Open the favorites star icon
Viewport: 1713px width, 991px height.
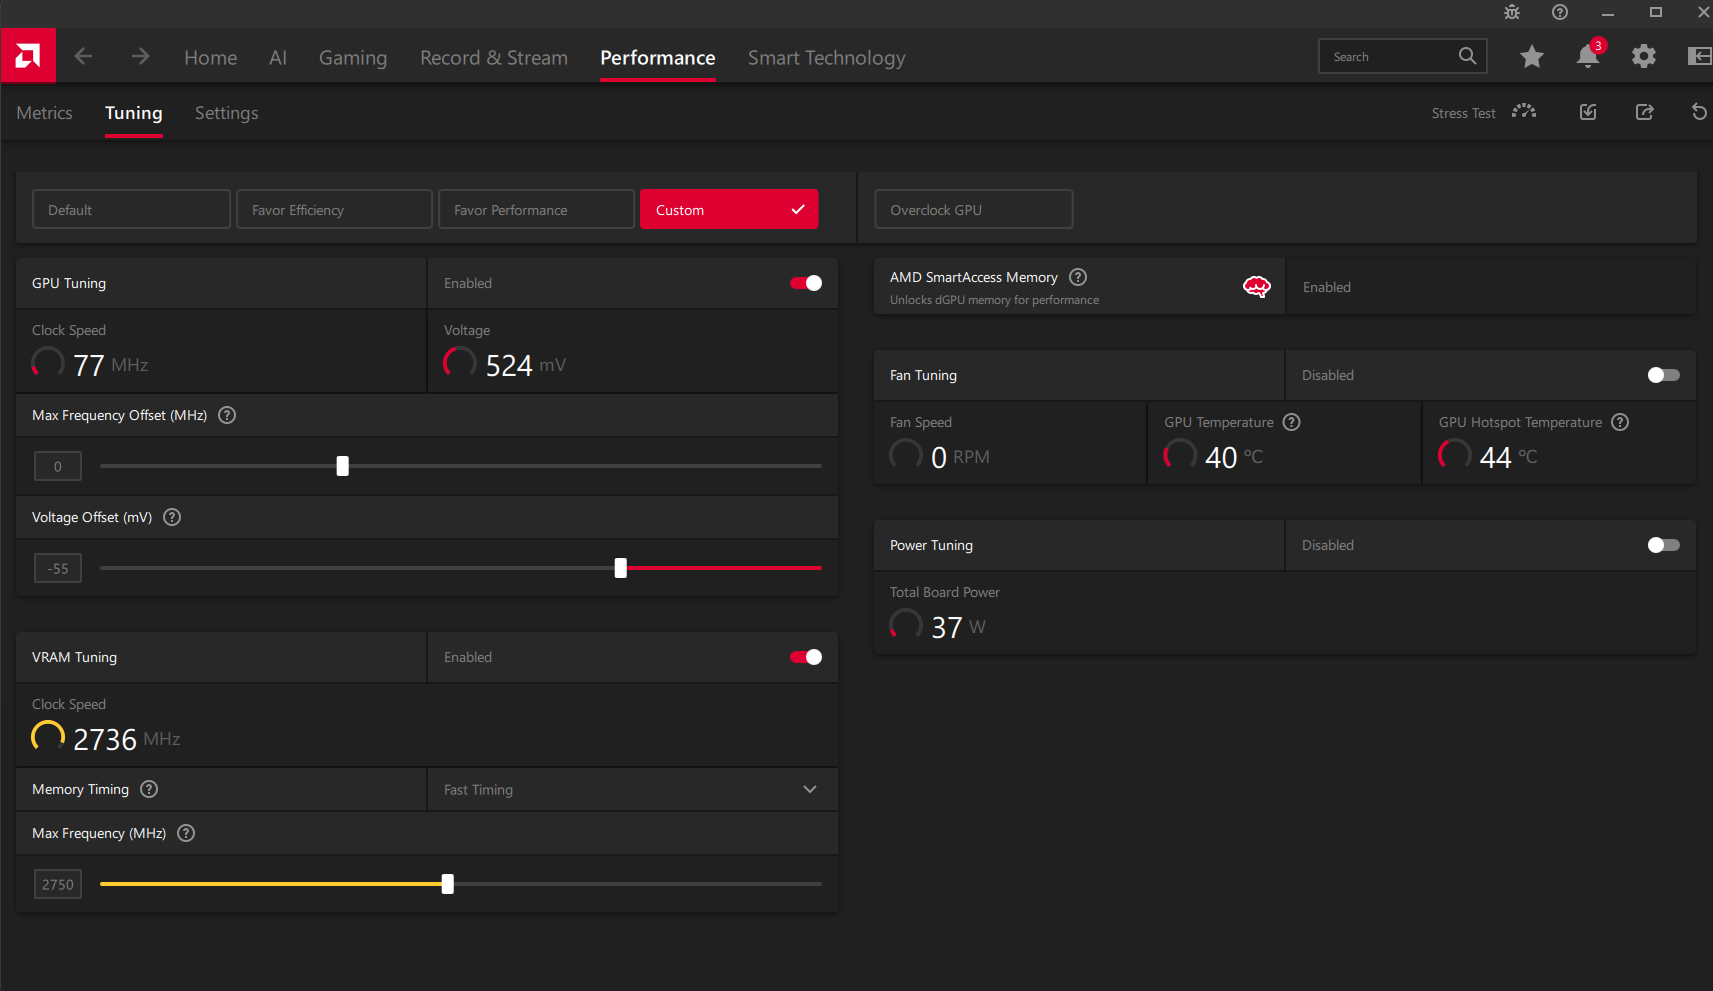[1532, 57]
